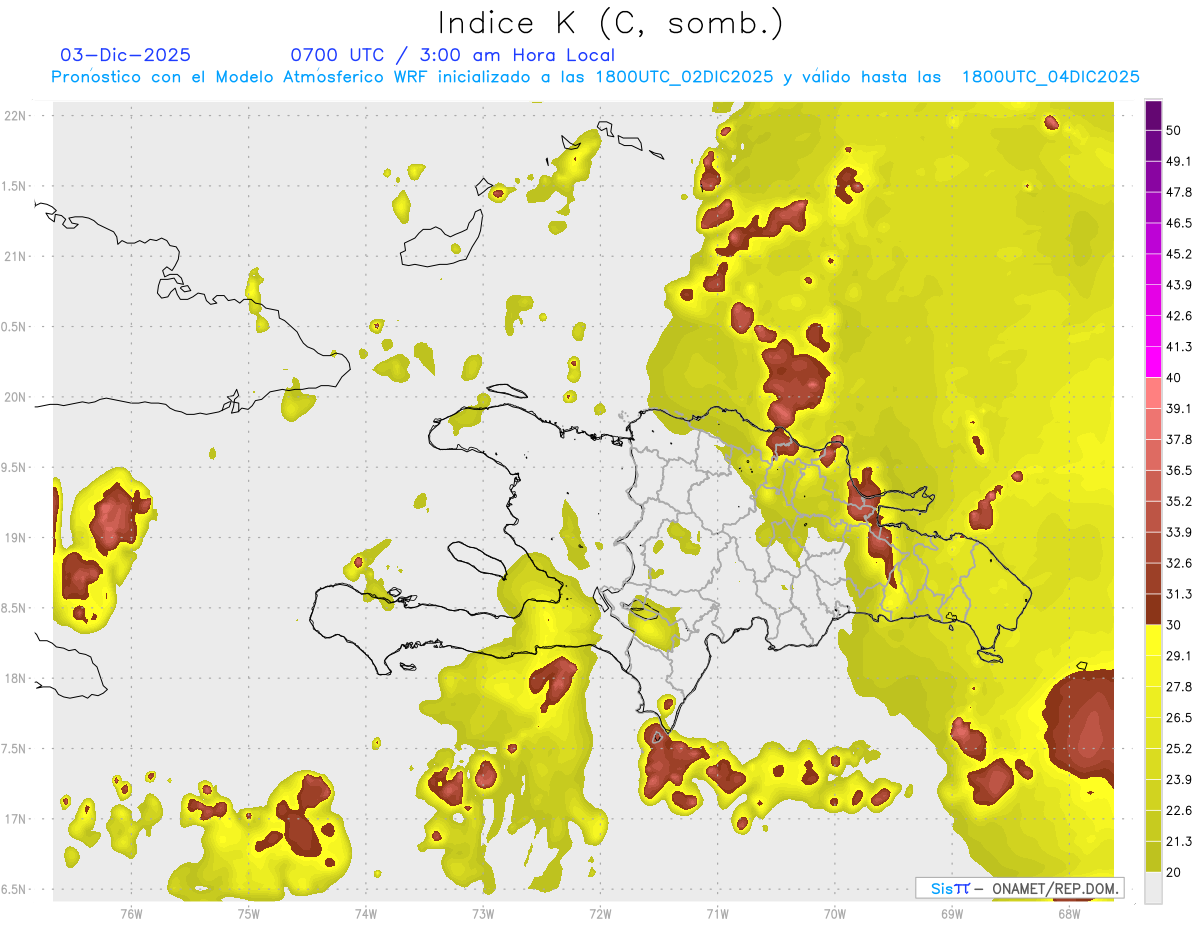Click the '39.1' colorbar value
The width and height of the screenshot is (1200, 927).
pyautogui.click(x=1180, y=408)
